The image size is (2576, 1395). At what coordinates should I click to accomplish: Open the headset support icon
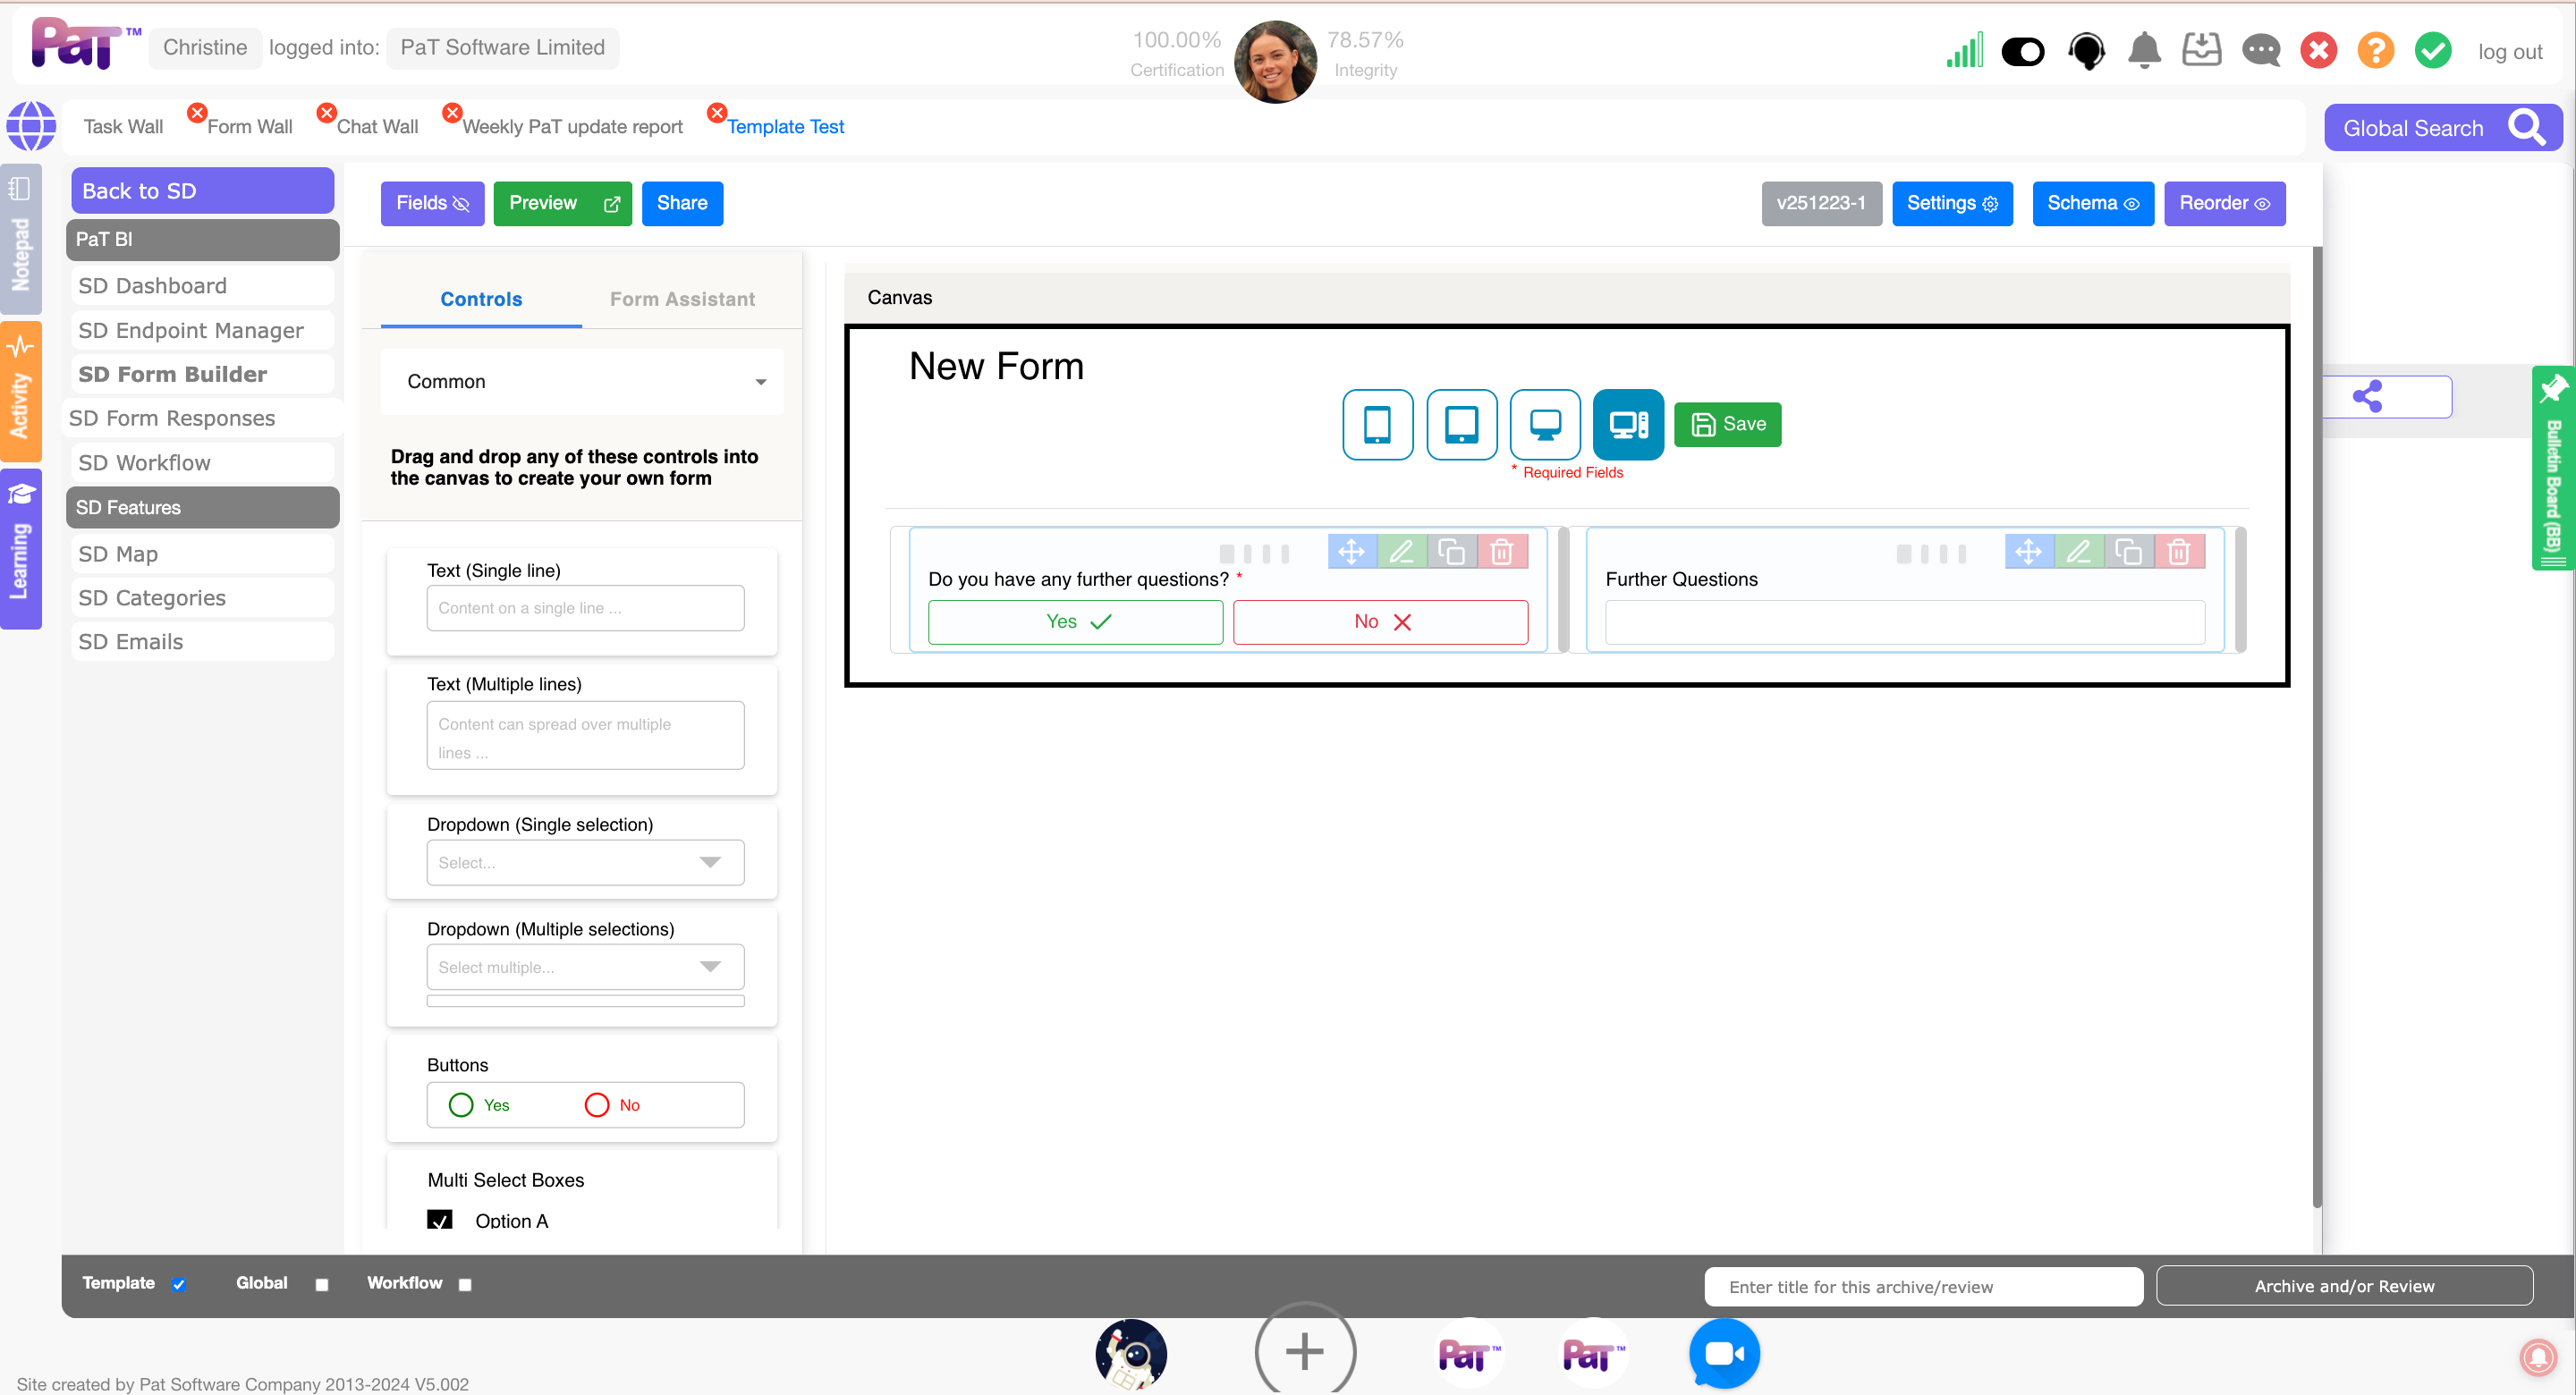2086,50
